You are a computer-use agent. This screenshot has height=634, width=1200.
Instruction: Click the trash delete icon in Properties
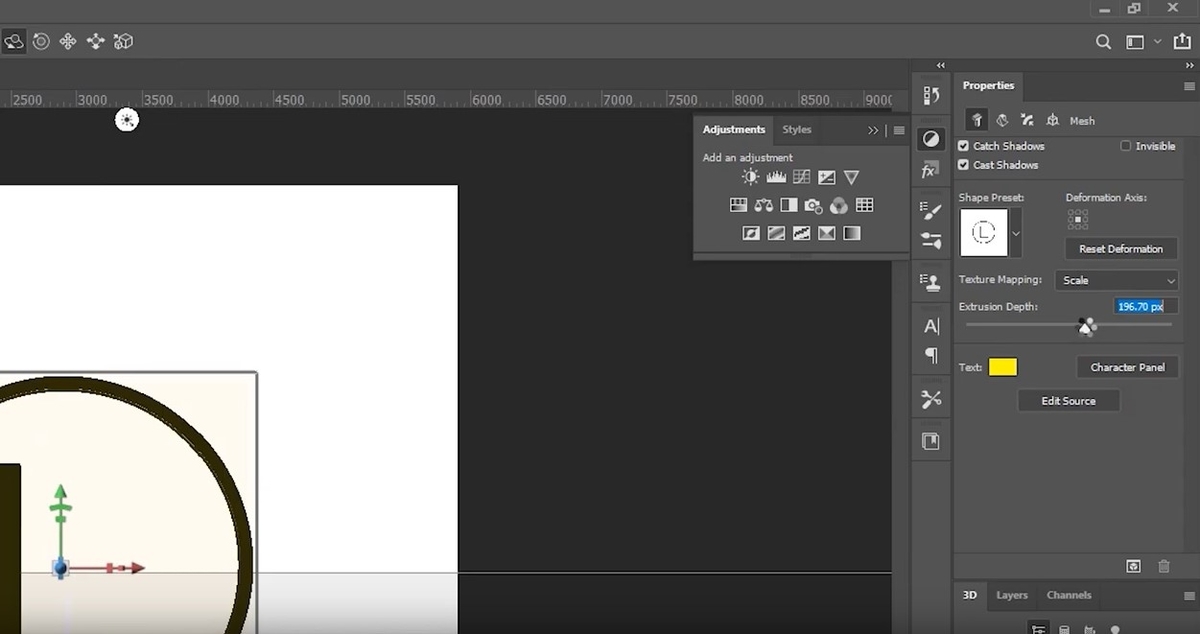tap(1164, 566)
